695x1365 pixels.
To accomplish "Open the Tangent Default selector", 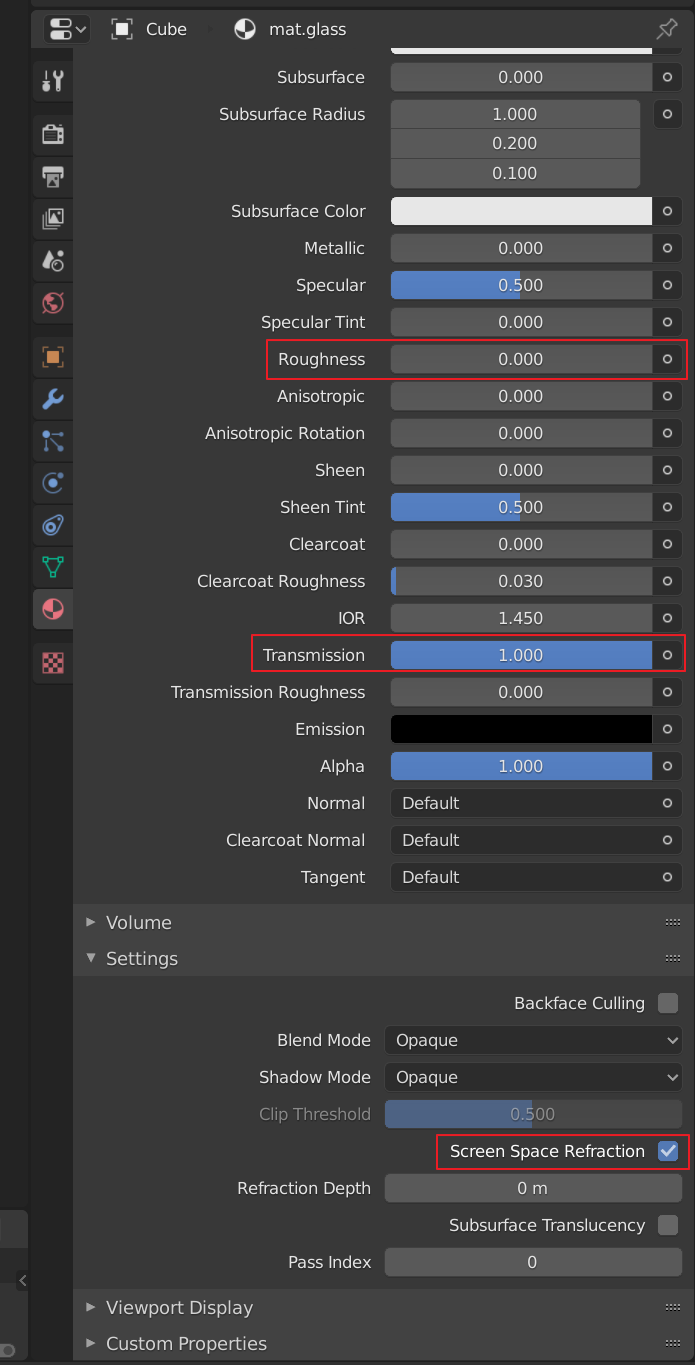I will (x=535, y=877).
